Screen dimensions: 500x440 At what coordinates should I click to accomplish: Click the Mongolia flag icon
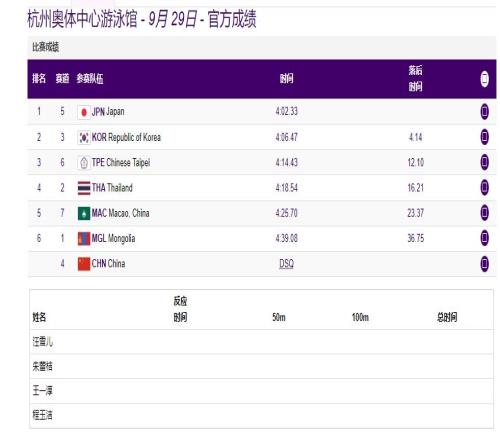[84, 239]
